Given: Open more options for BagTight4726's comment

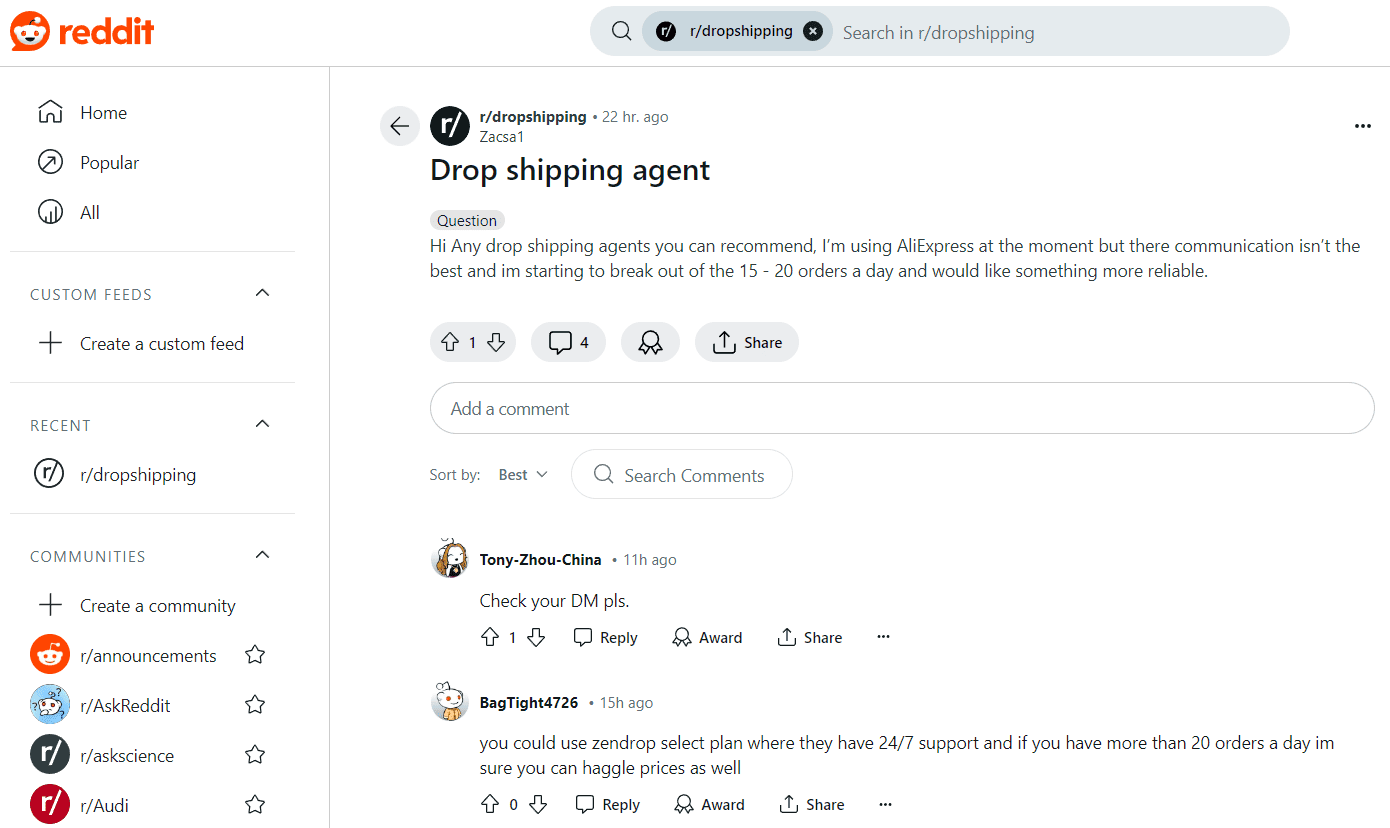Looking at the screenshot, I should tap(885, 804).
